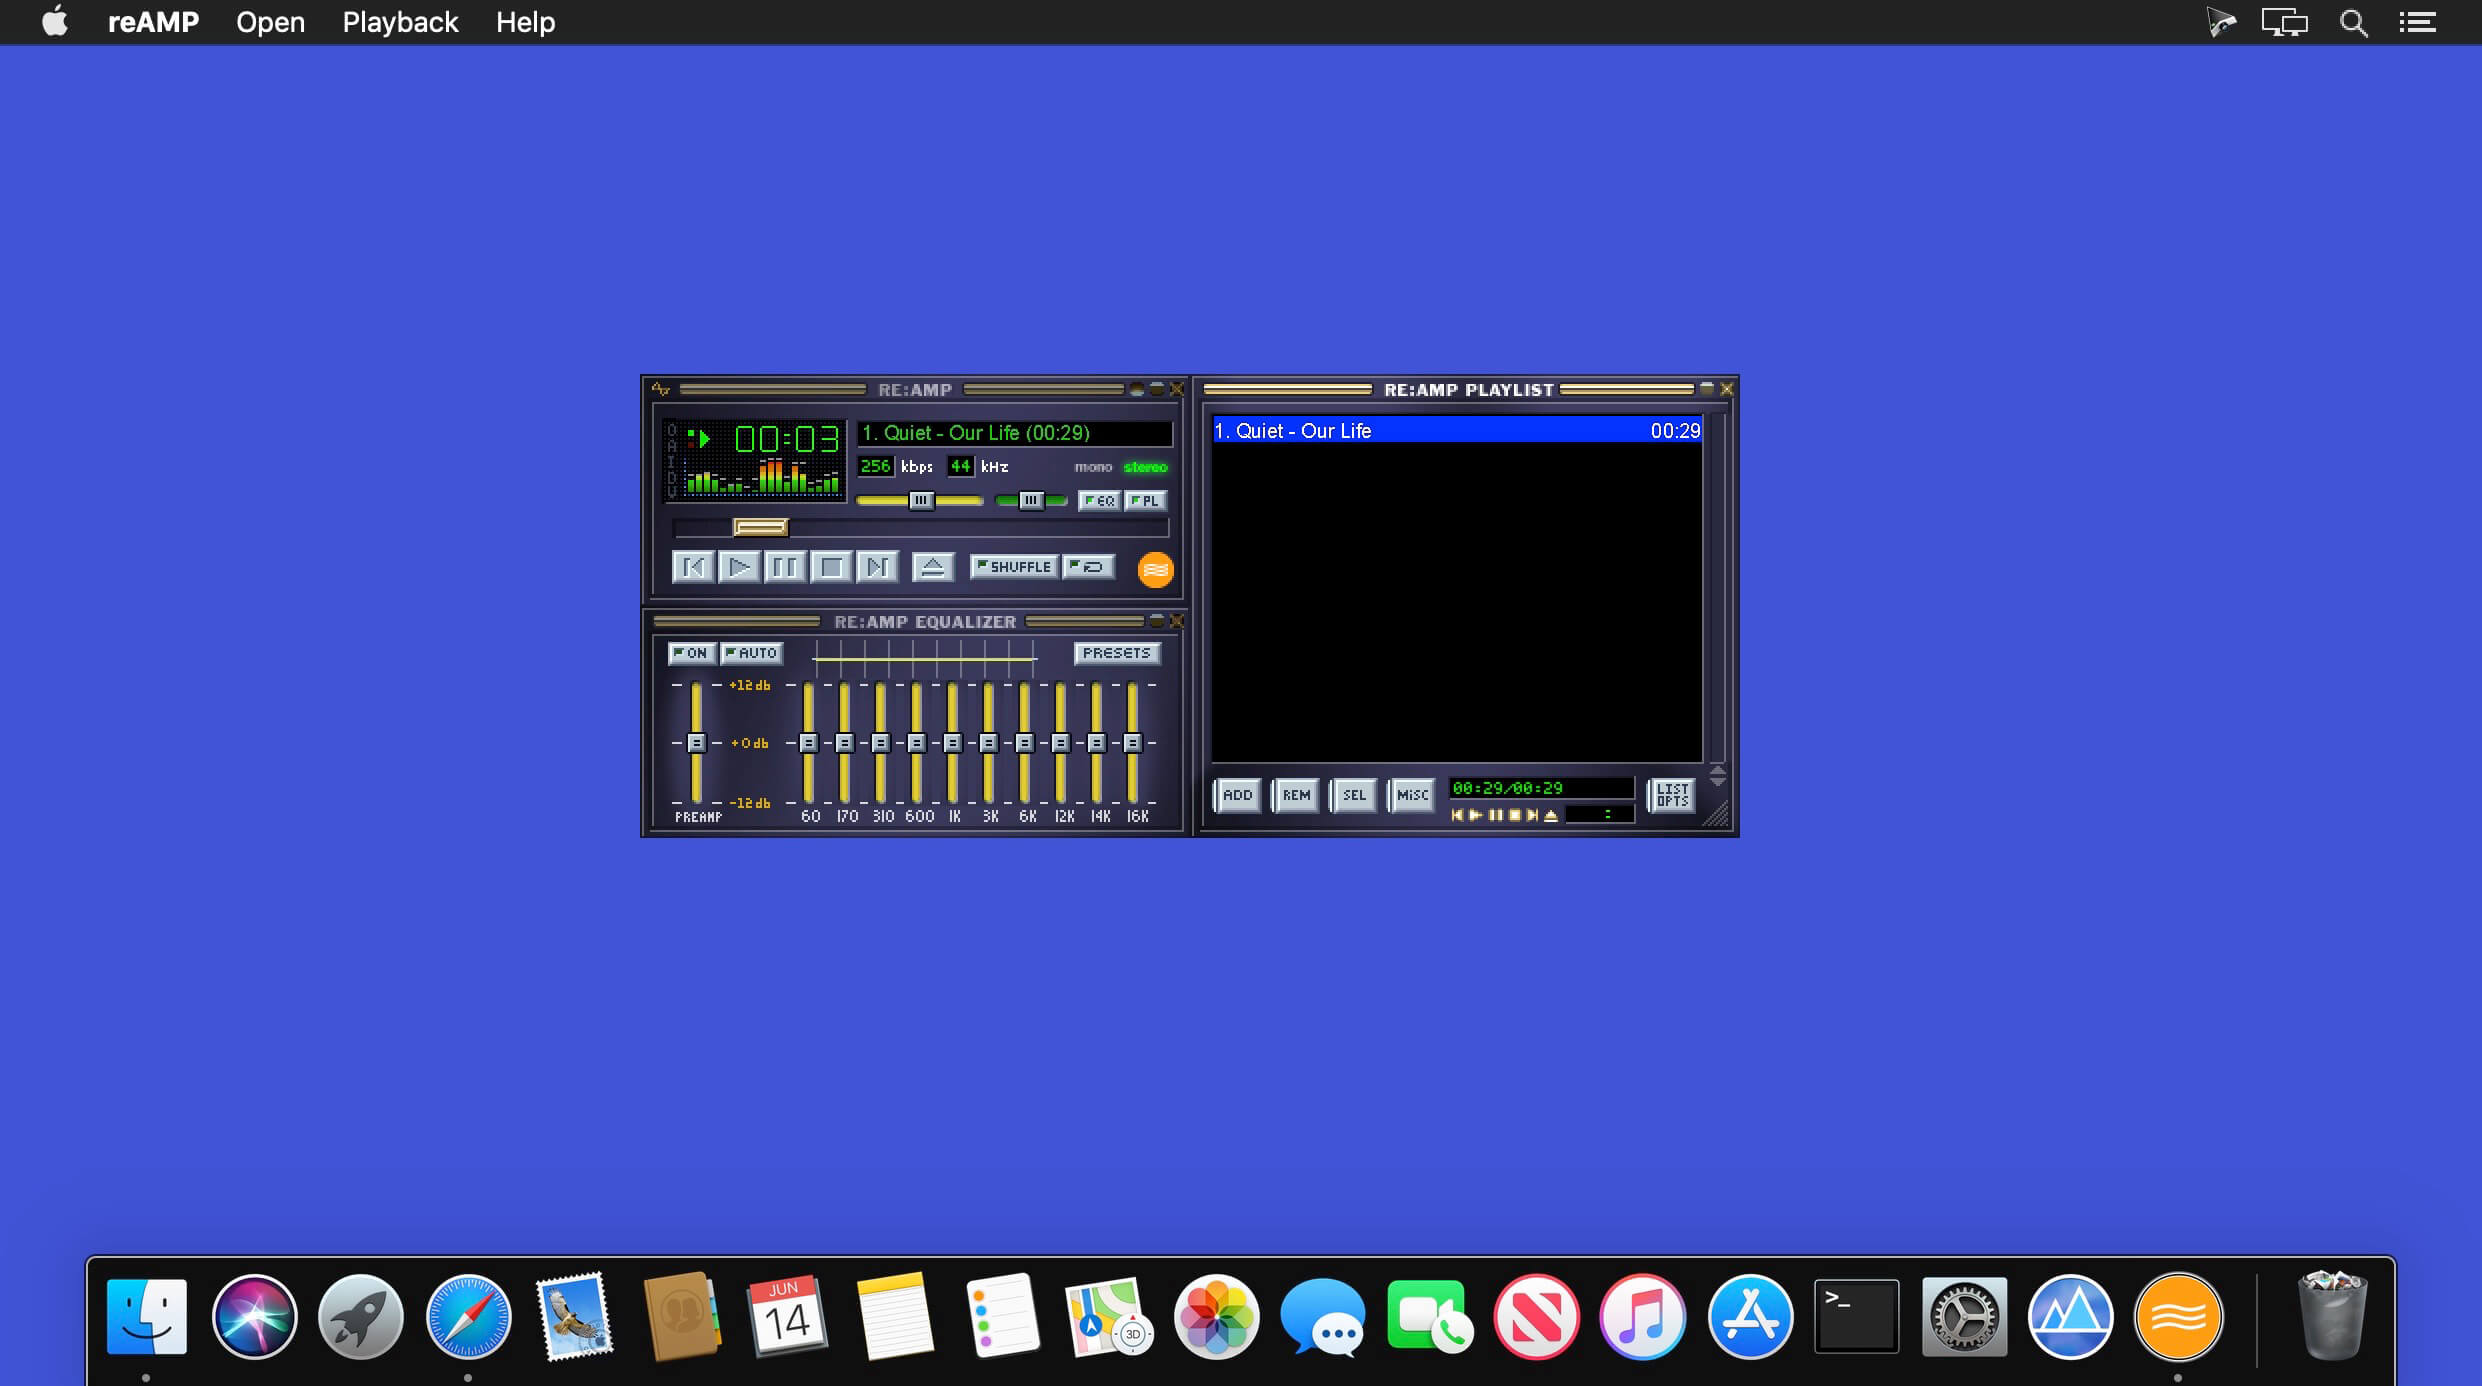This screenshot has width=2482, height=1386.
Task: Open Notification Center icon in the menu bar
Action: coord(2417,22)
